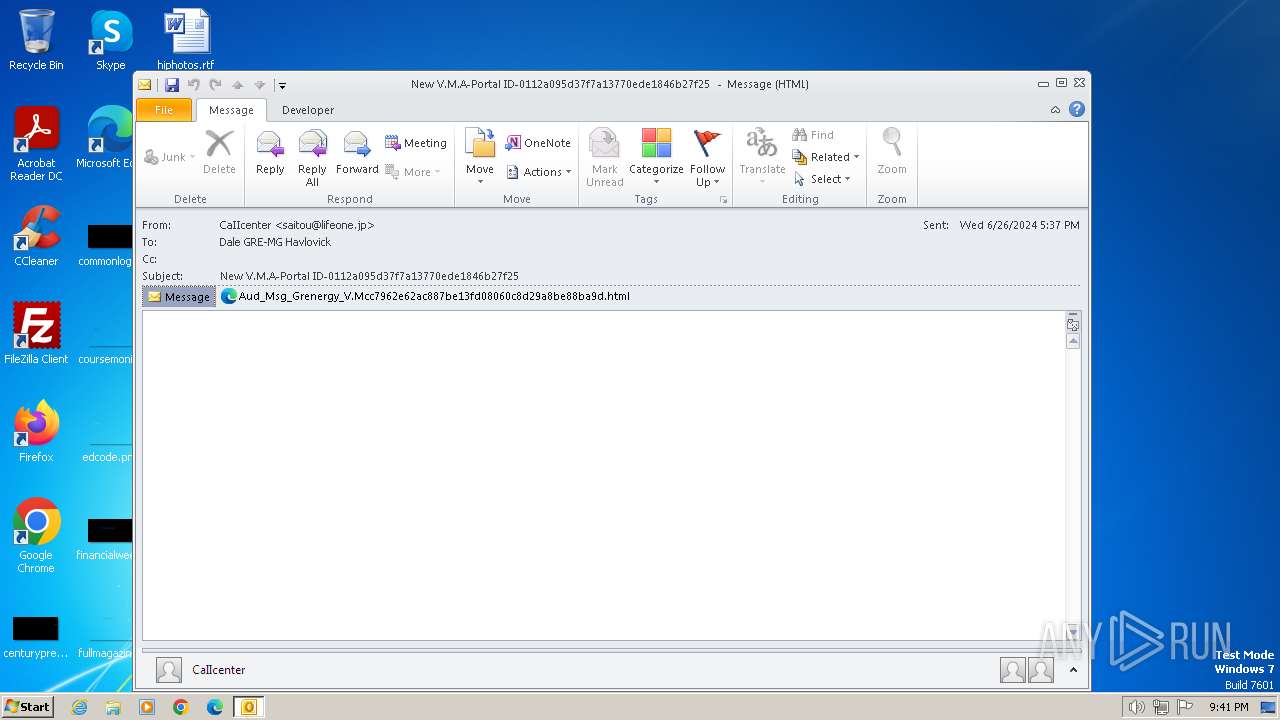Collapse the ribbon with the caret button

tap(1055, 110)
